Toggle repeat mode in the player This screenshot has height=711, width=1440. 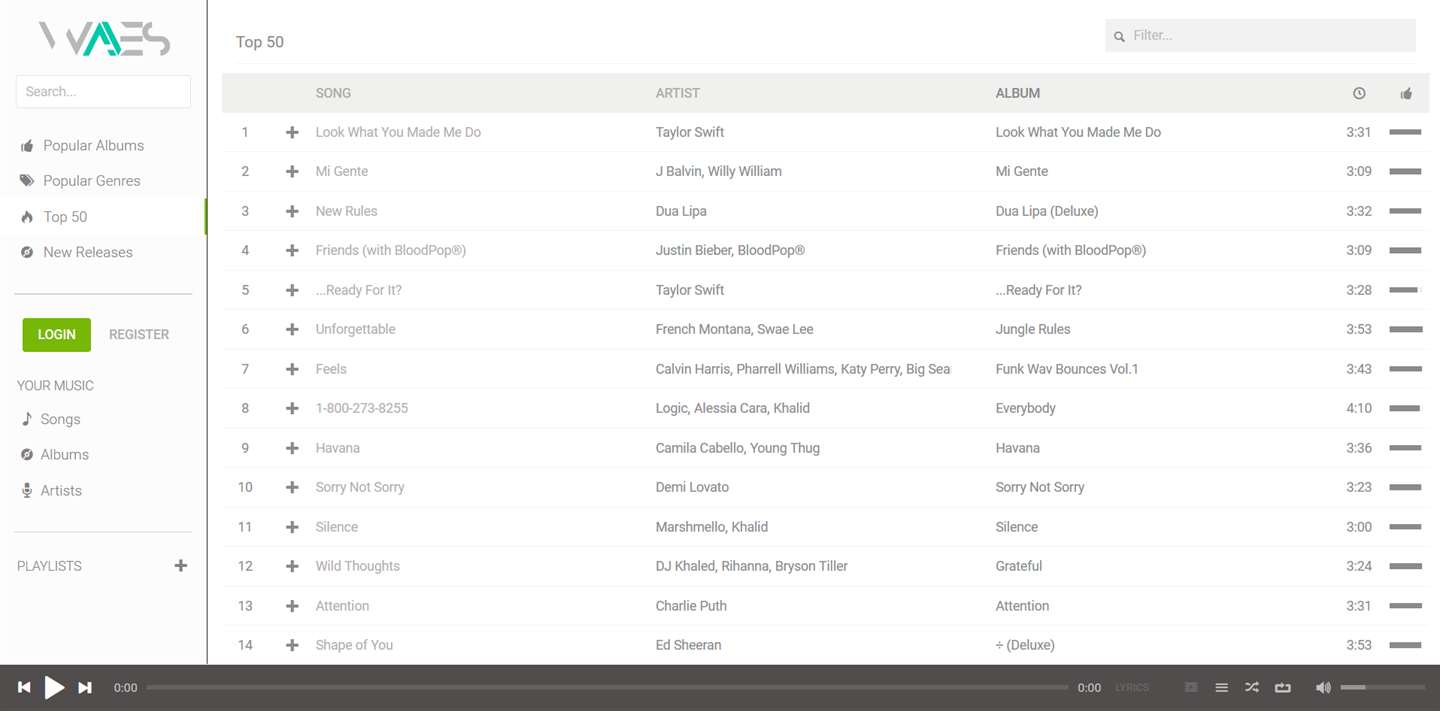coord(1283,687)
